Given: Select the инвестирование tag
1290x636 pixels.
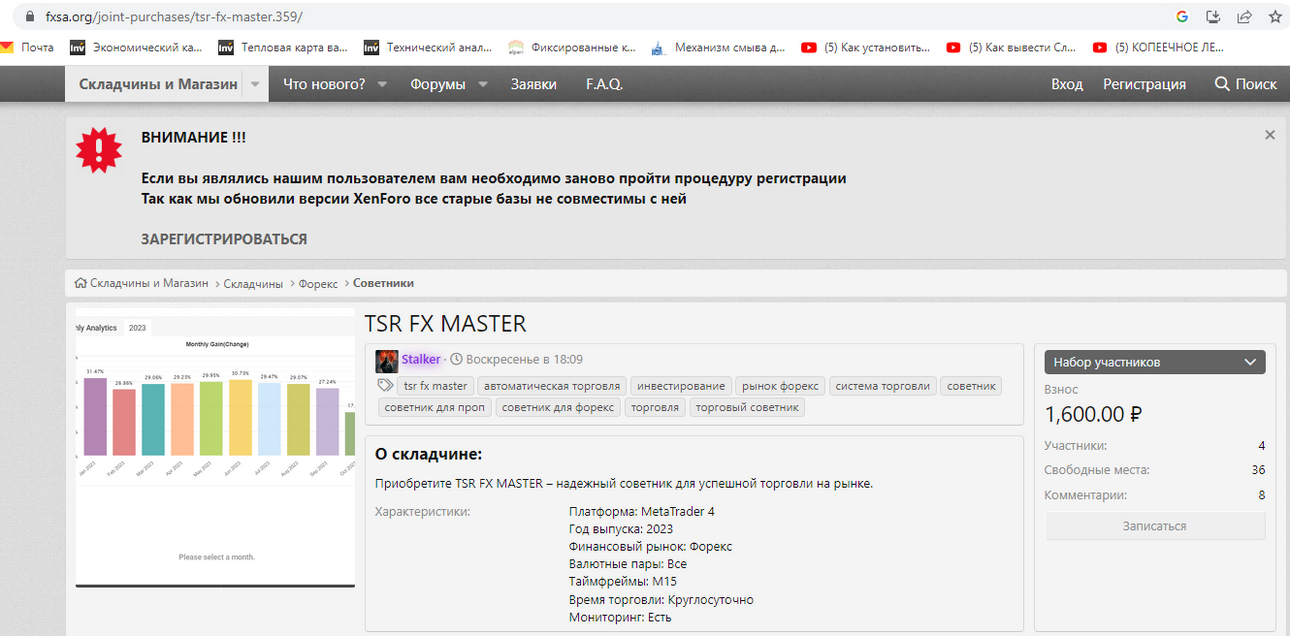Looking at the screenshot, I should (x=681, y=386).
